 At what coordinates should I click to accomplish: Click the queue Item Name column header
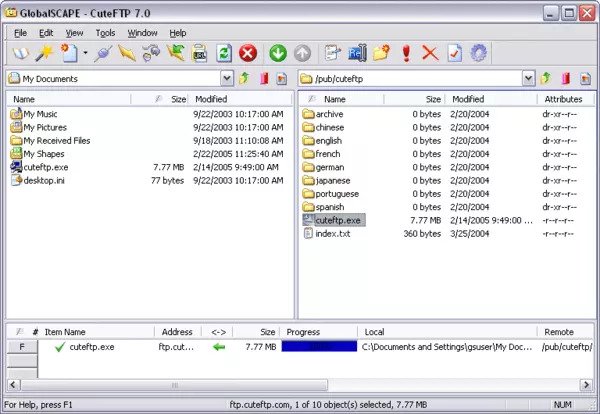98,332
